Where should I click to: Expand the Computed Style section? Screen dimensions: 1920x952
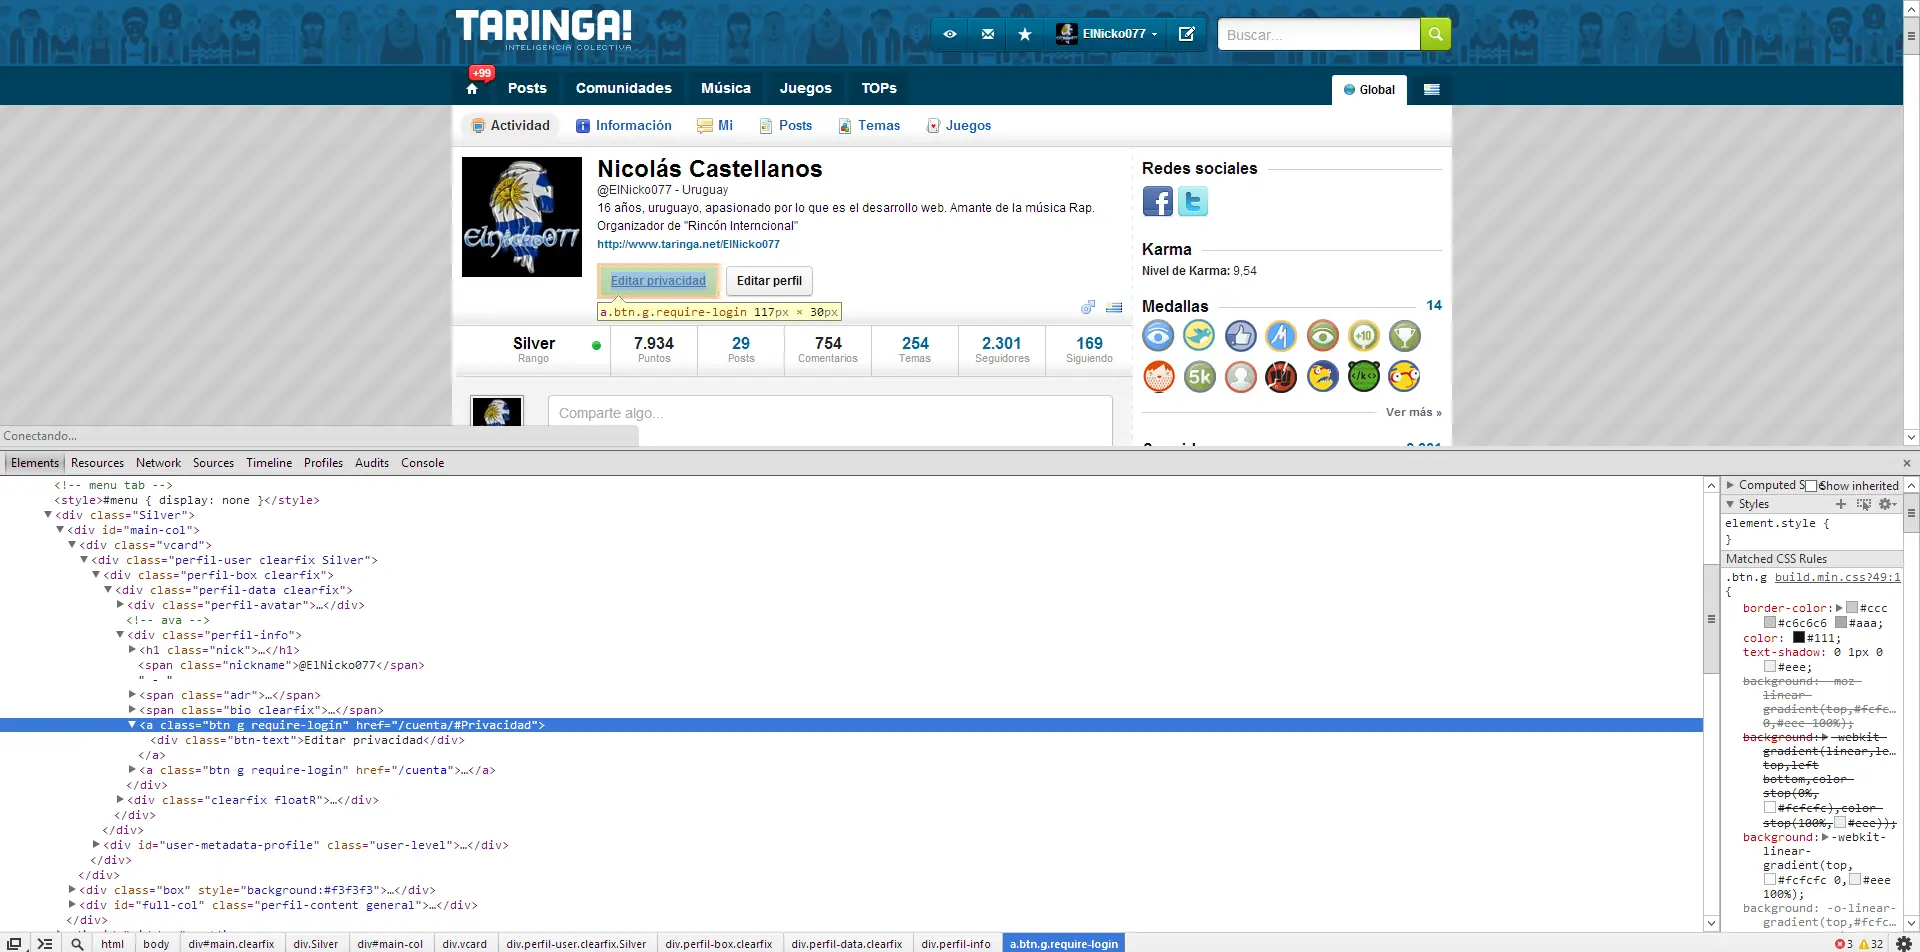coord(1730,485)
